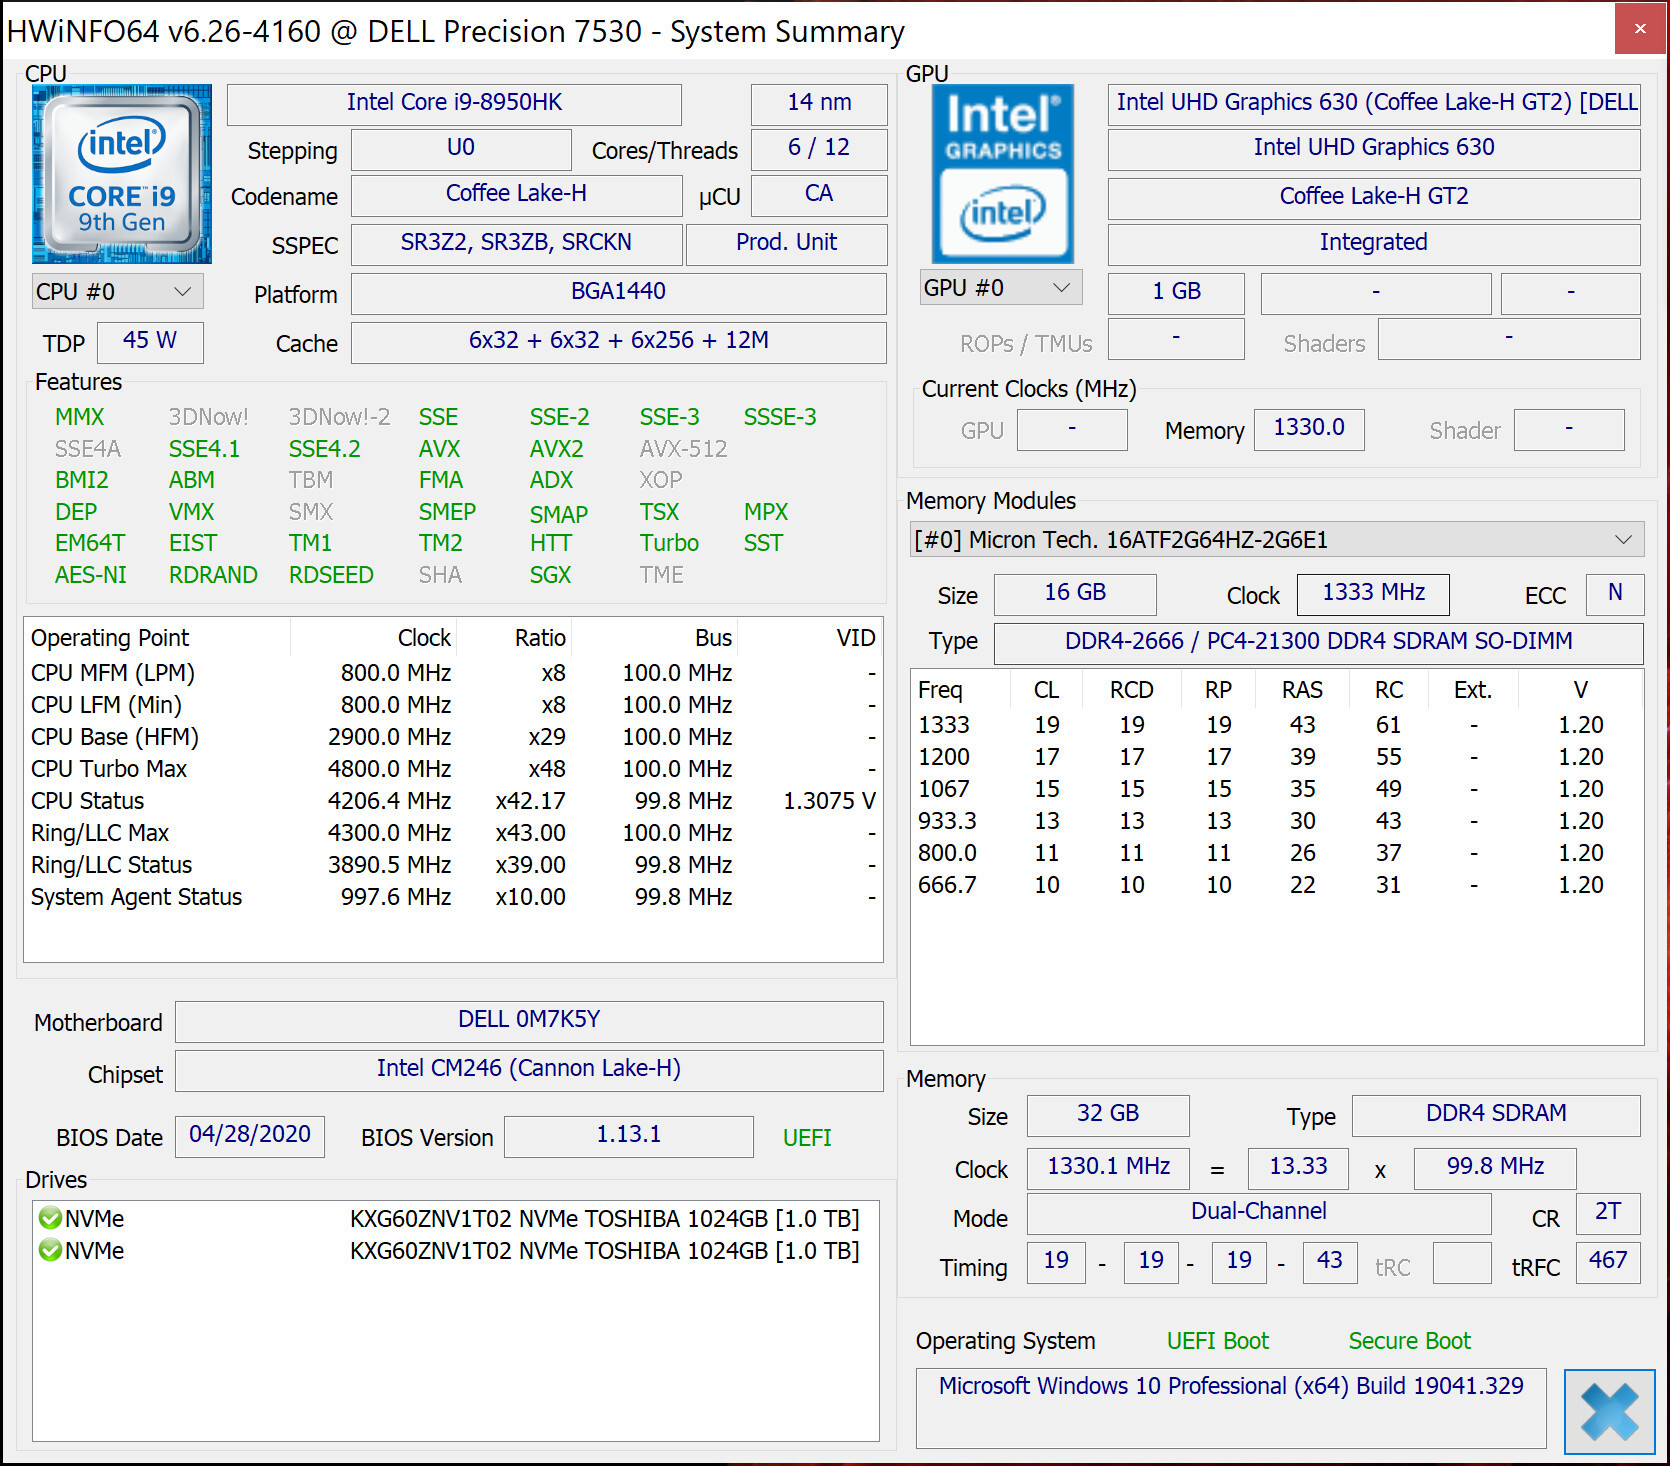Select the CPU Base (HFM) row

coord(453,737)
